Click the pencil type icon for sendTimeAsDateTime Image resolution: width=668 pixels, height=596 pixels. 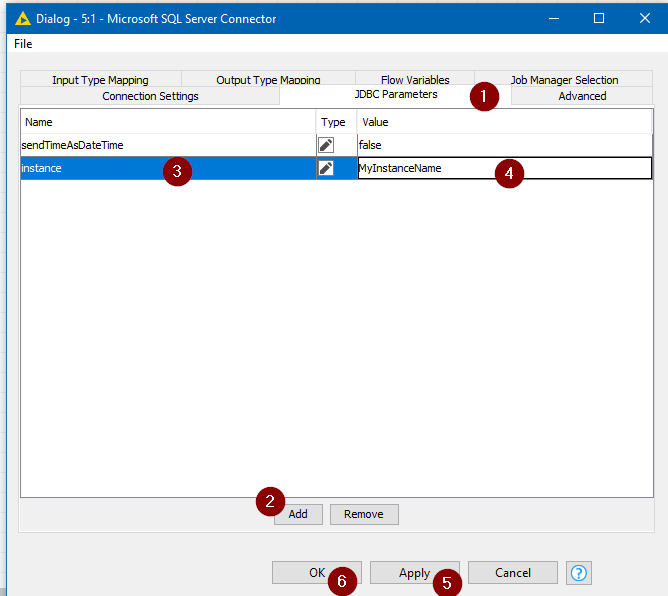pos(326,145)
